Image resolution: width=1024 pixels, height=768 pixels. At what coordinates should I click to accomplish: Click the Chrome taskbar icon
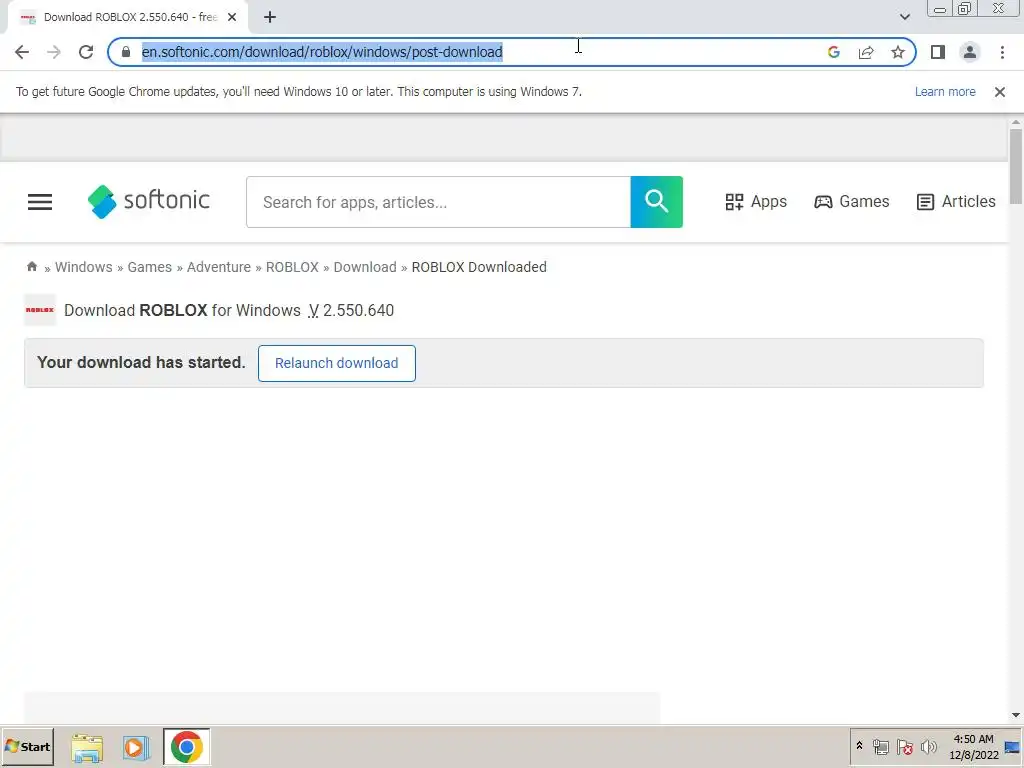click(187, 747)
